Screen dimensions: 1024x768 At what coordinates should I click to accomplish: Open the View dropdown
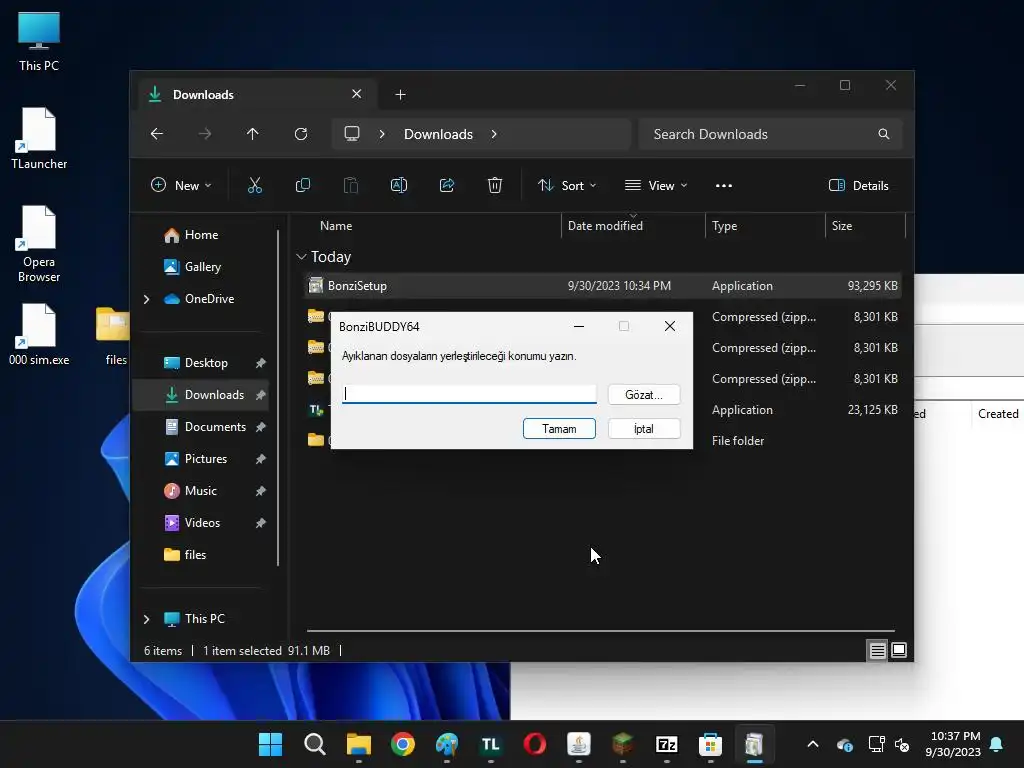click(x=656, y=185)
